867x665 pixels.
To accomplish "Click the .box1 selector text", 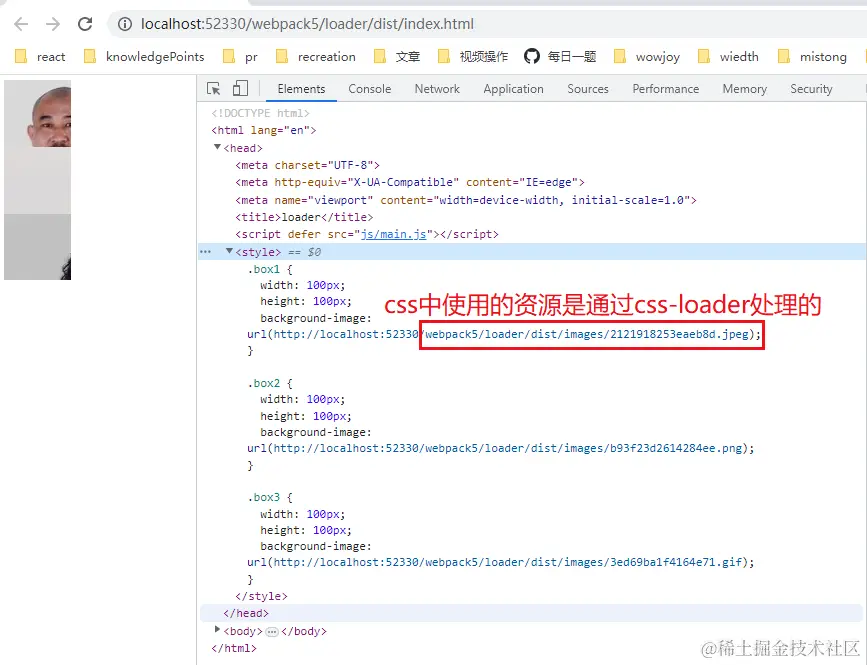I will 264,269.
